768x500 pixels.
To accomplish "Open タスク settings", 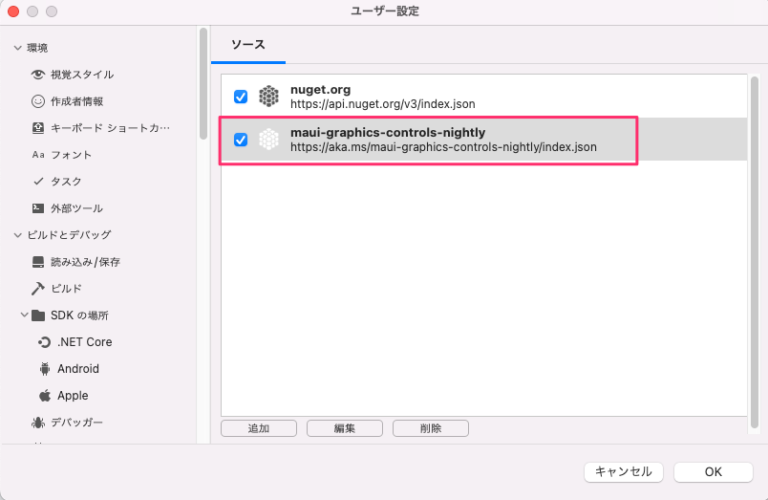I will [66, 181].
